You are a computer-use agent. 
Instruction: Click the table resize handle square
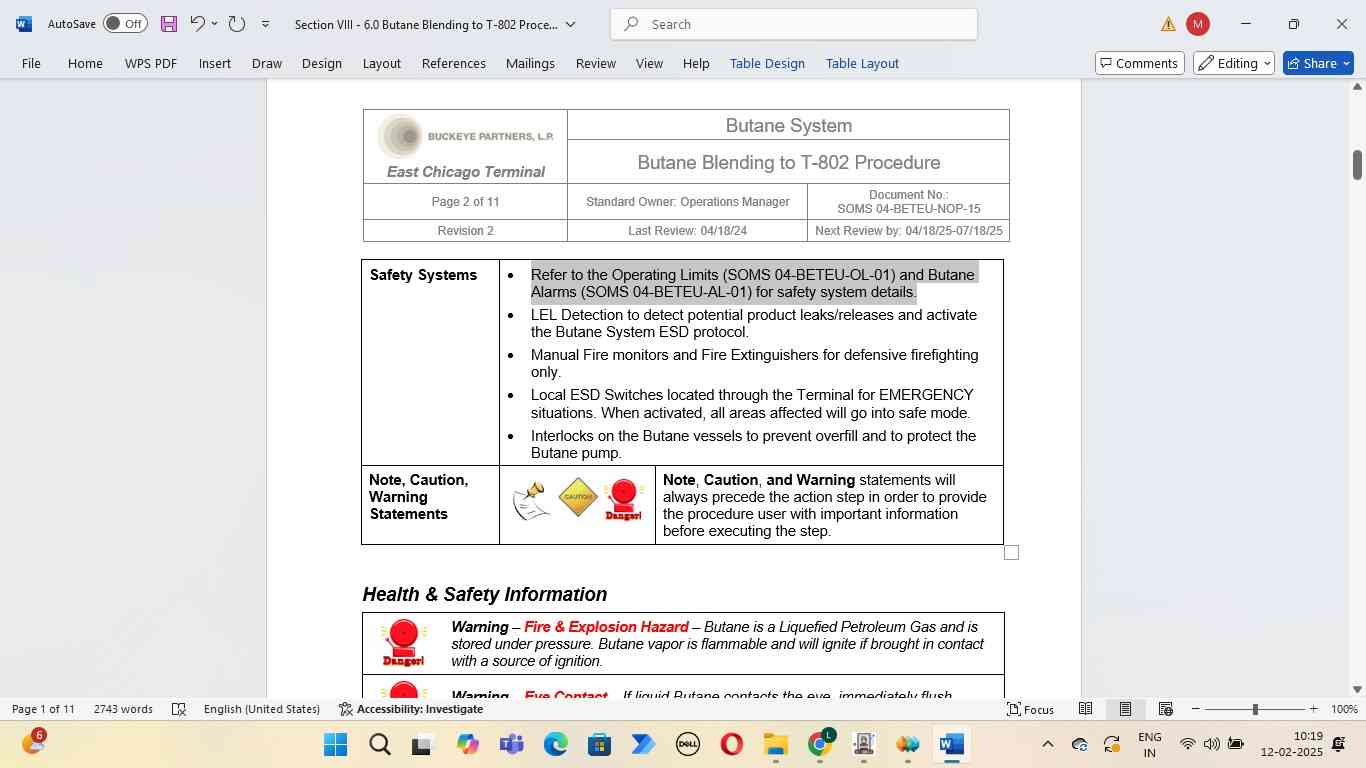pyautogui.click(x=1011, y=552)
